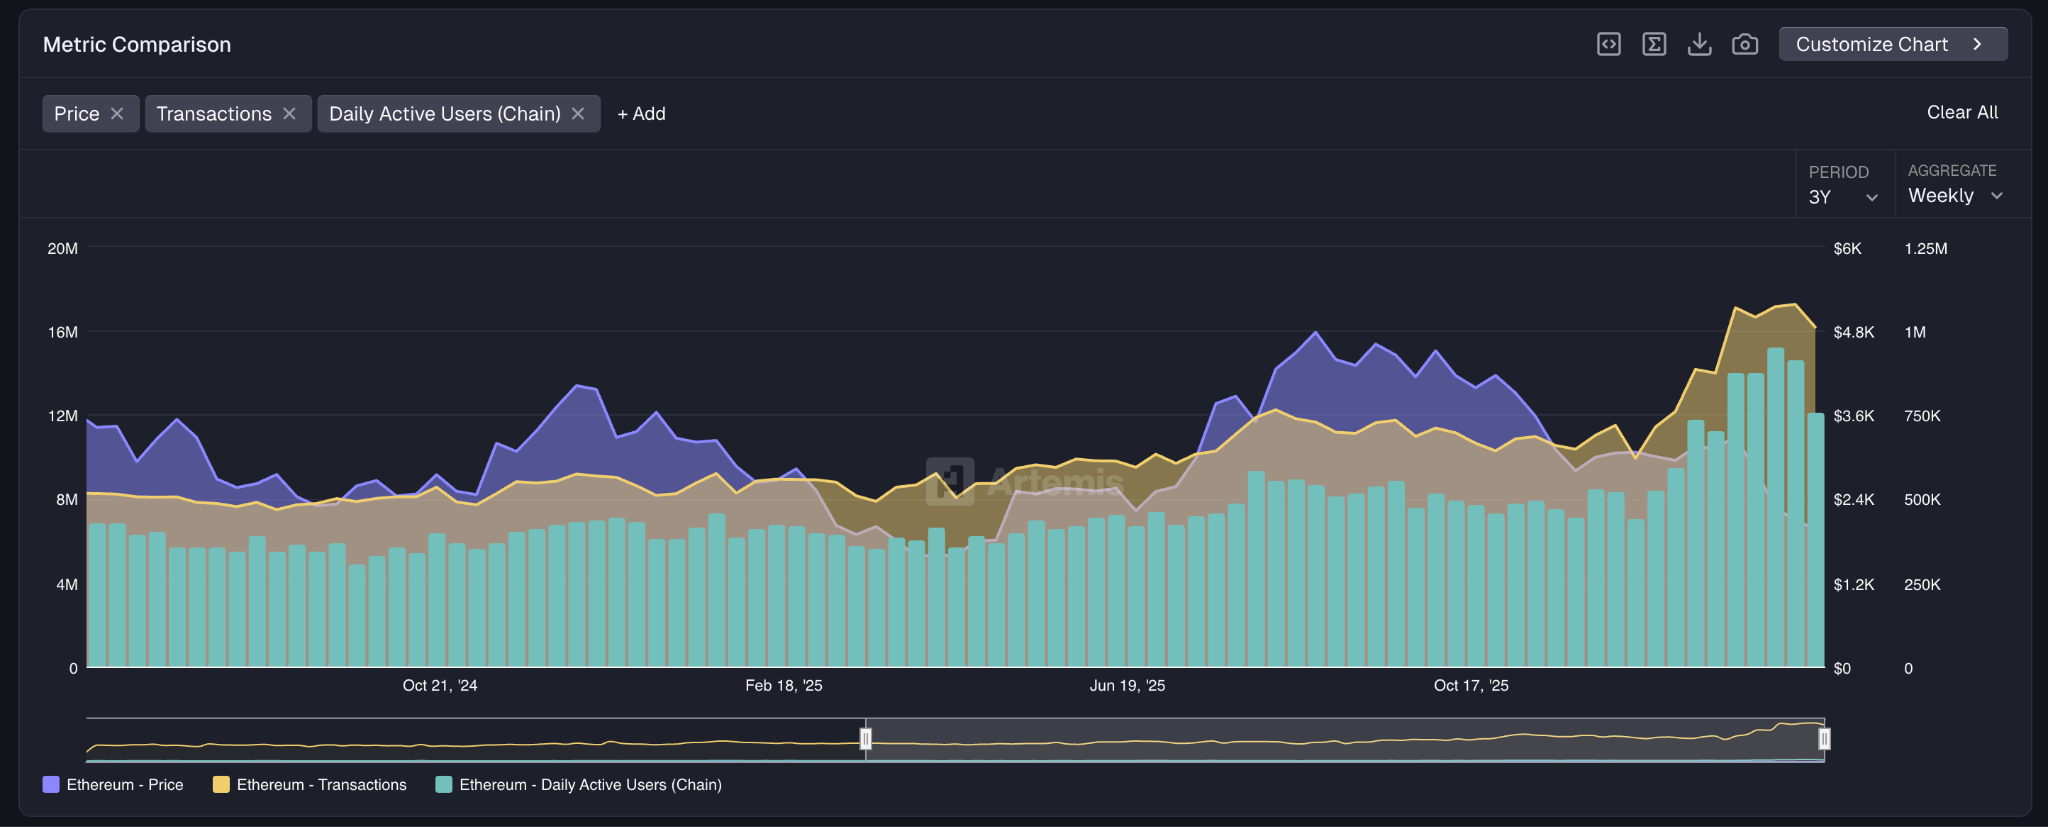This screenshot has width=2048, height=827.
Task: Click the sigma formula icon
Action: tap(1654, 44)
